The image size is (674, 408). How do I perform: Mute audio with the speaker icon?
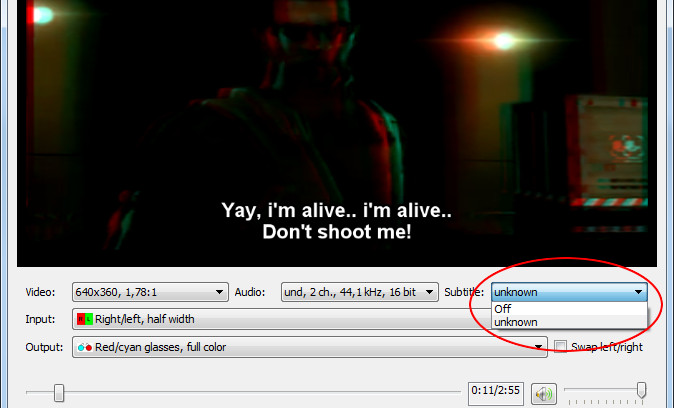coord(544,394)
